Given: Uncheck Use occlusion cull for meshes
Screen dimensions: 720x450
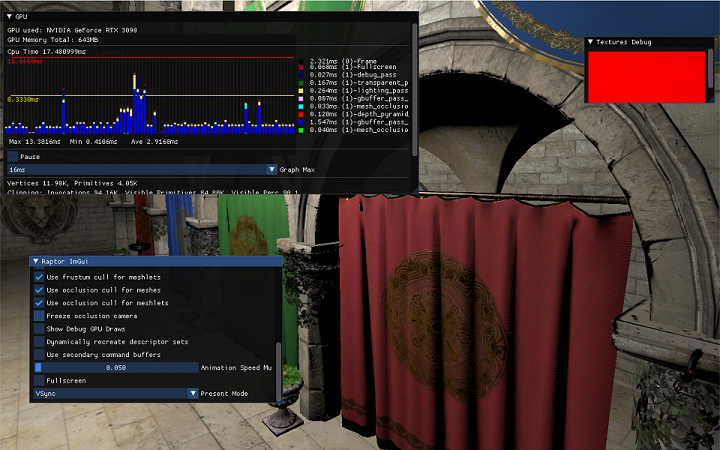Looking at the screenshot, I should click(x=39, y=290).
